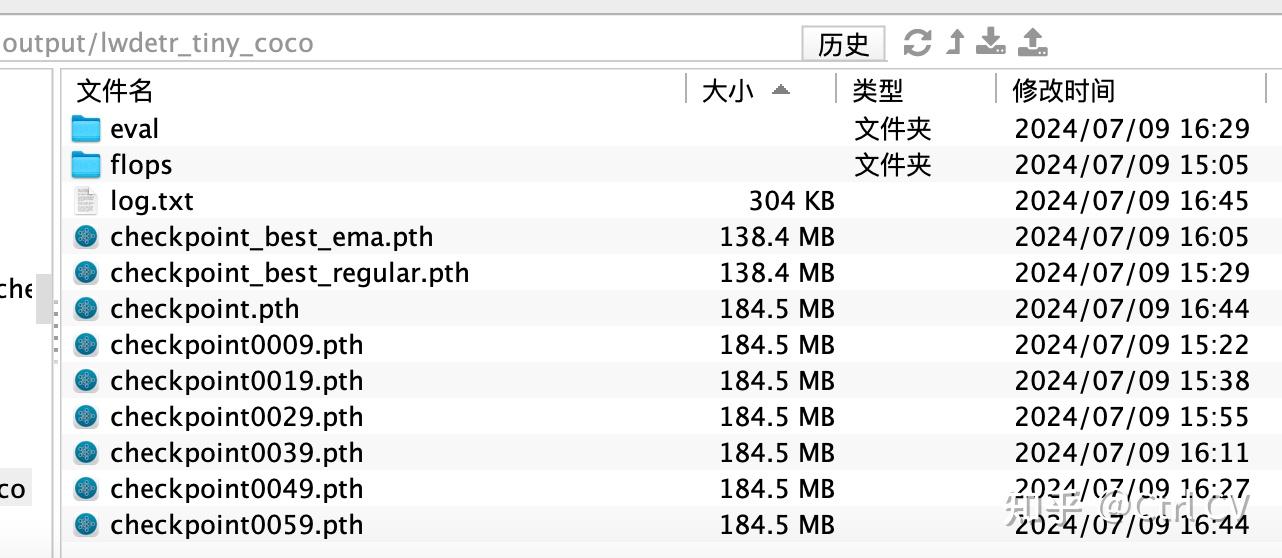
Task: Click the remote path input field
Action: [398, 44]
